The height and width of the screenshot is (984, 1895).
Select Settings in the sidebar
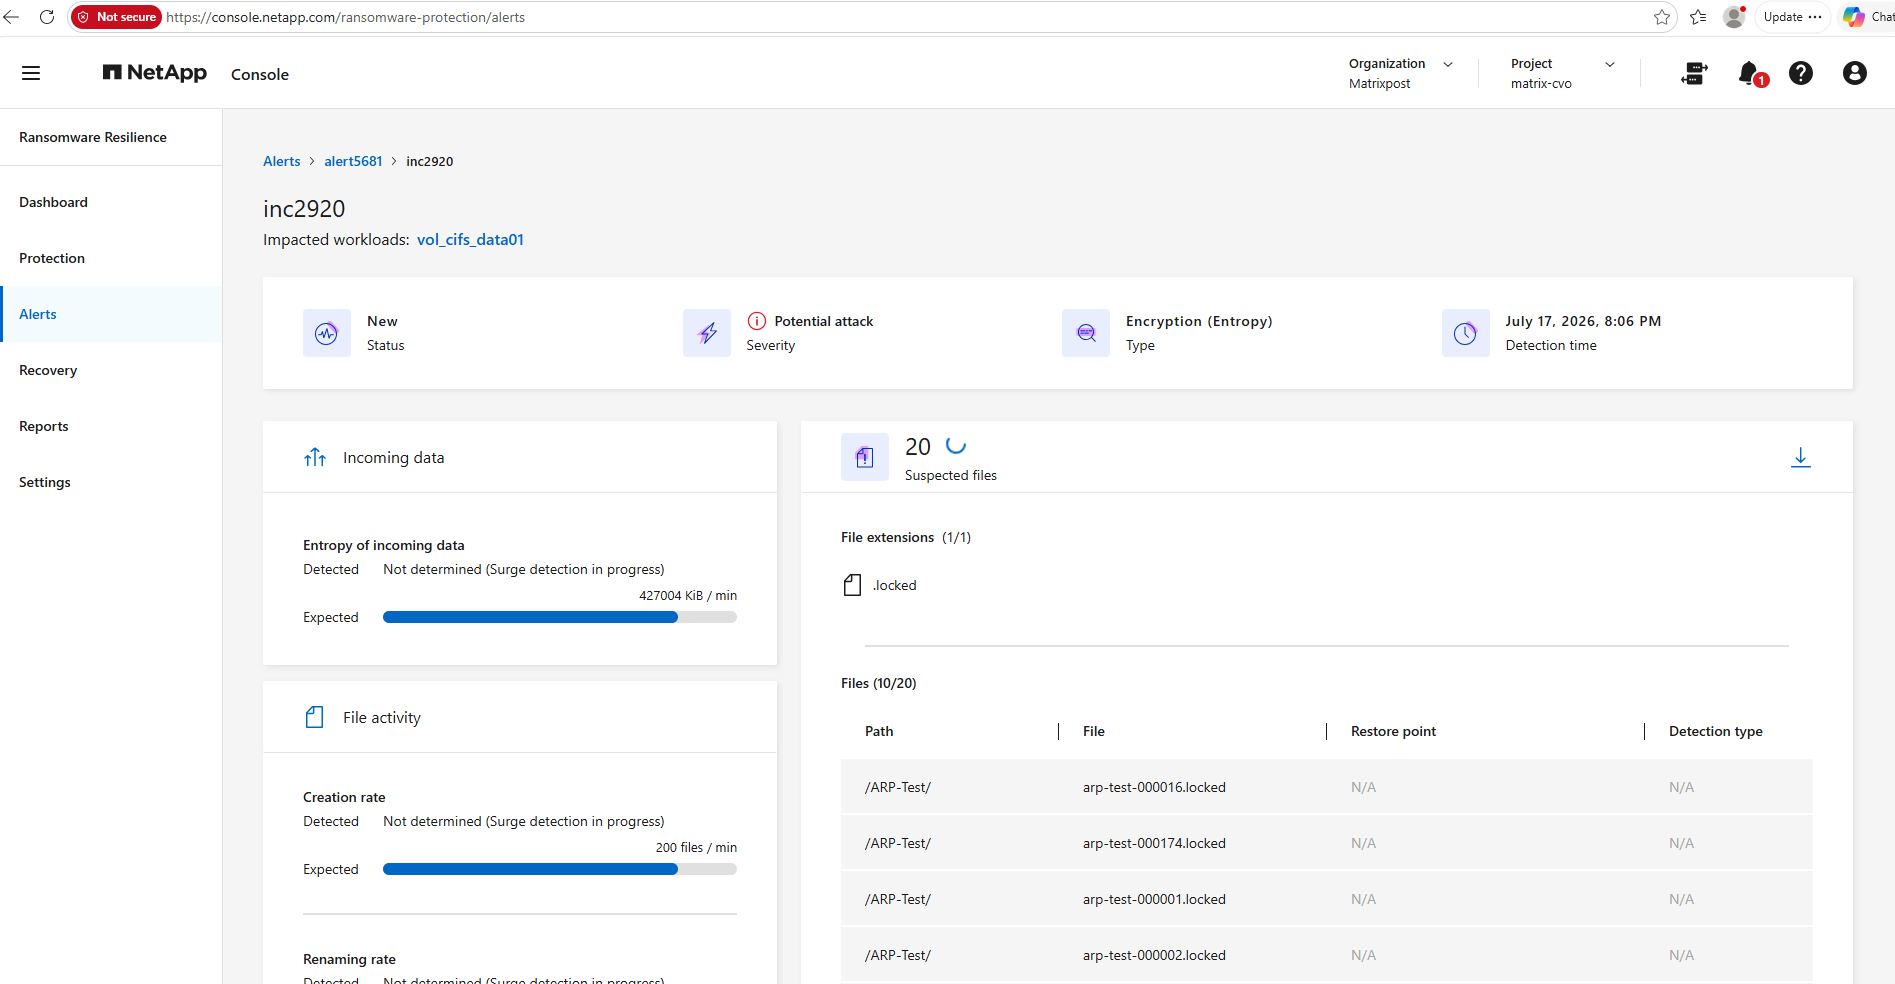point(45,482)
